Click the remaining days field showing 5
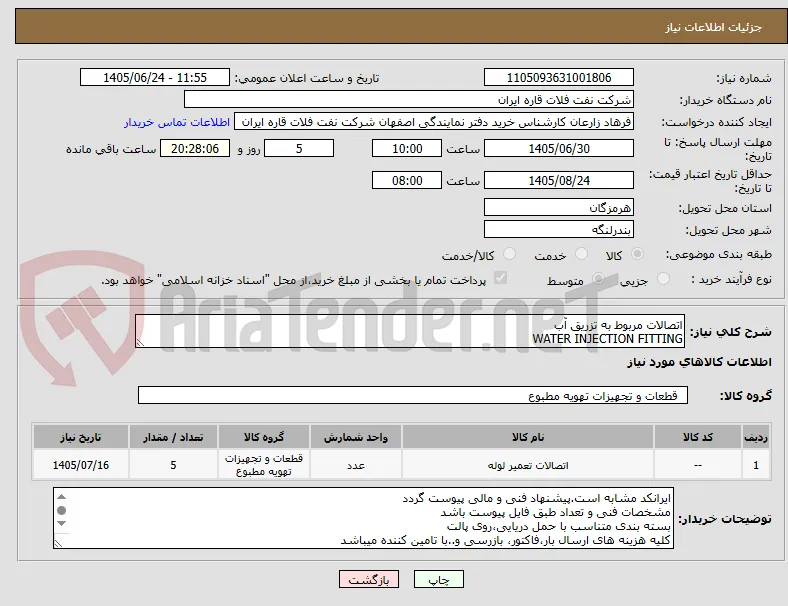788x606 pixels. point(299,149)
